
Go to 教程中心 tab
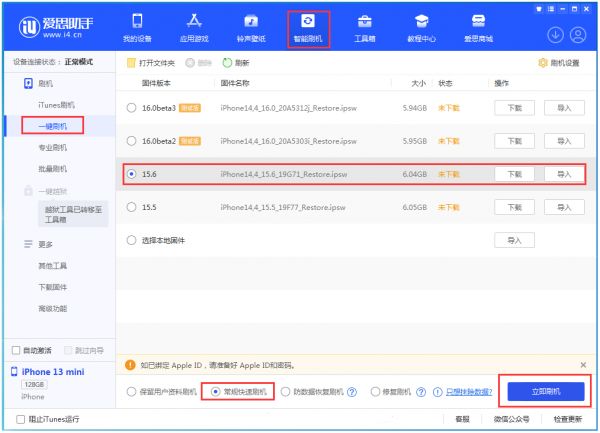pyautogui.click(x=421, y=28)
